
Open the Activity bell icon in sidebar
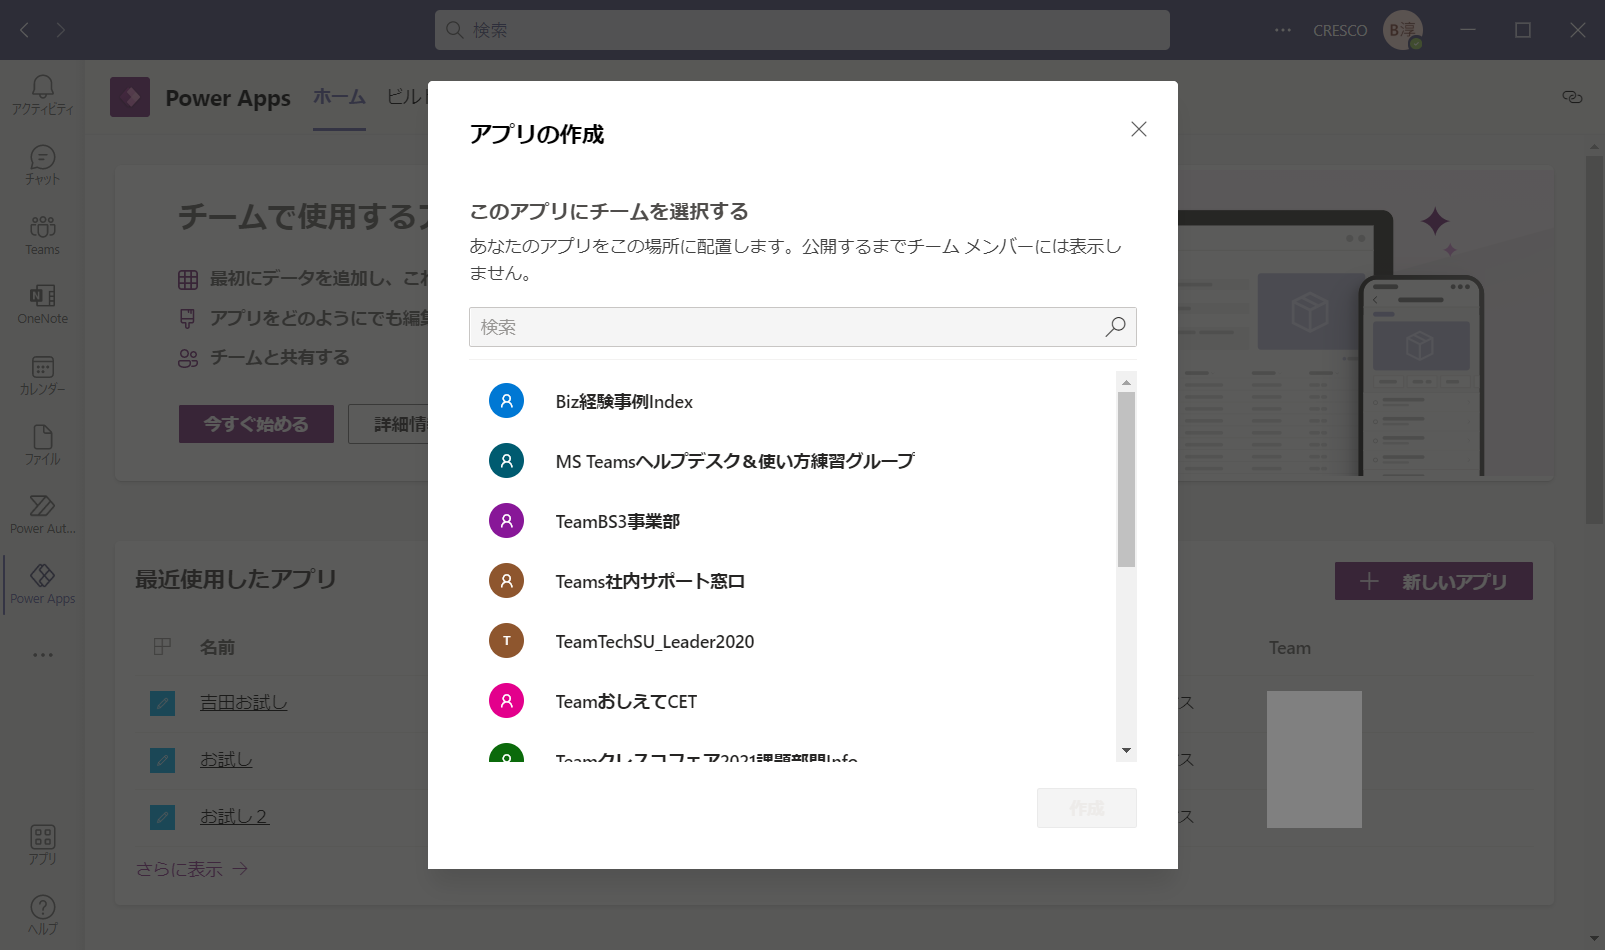coord(42,95)
